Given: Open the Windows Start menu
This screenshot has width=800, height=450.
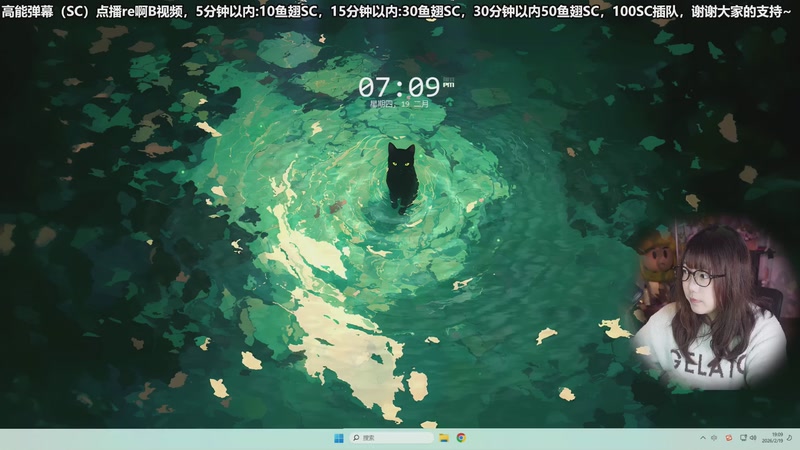Looking at the screenshot, I should point(339,438).
